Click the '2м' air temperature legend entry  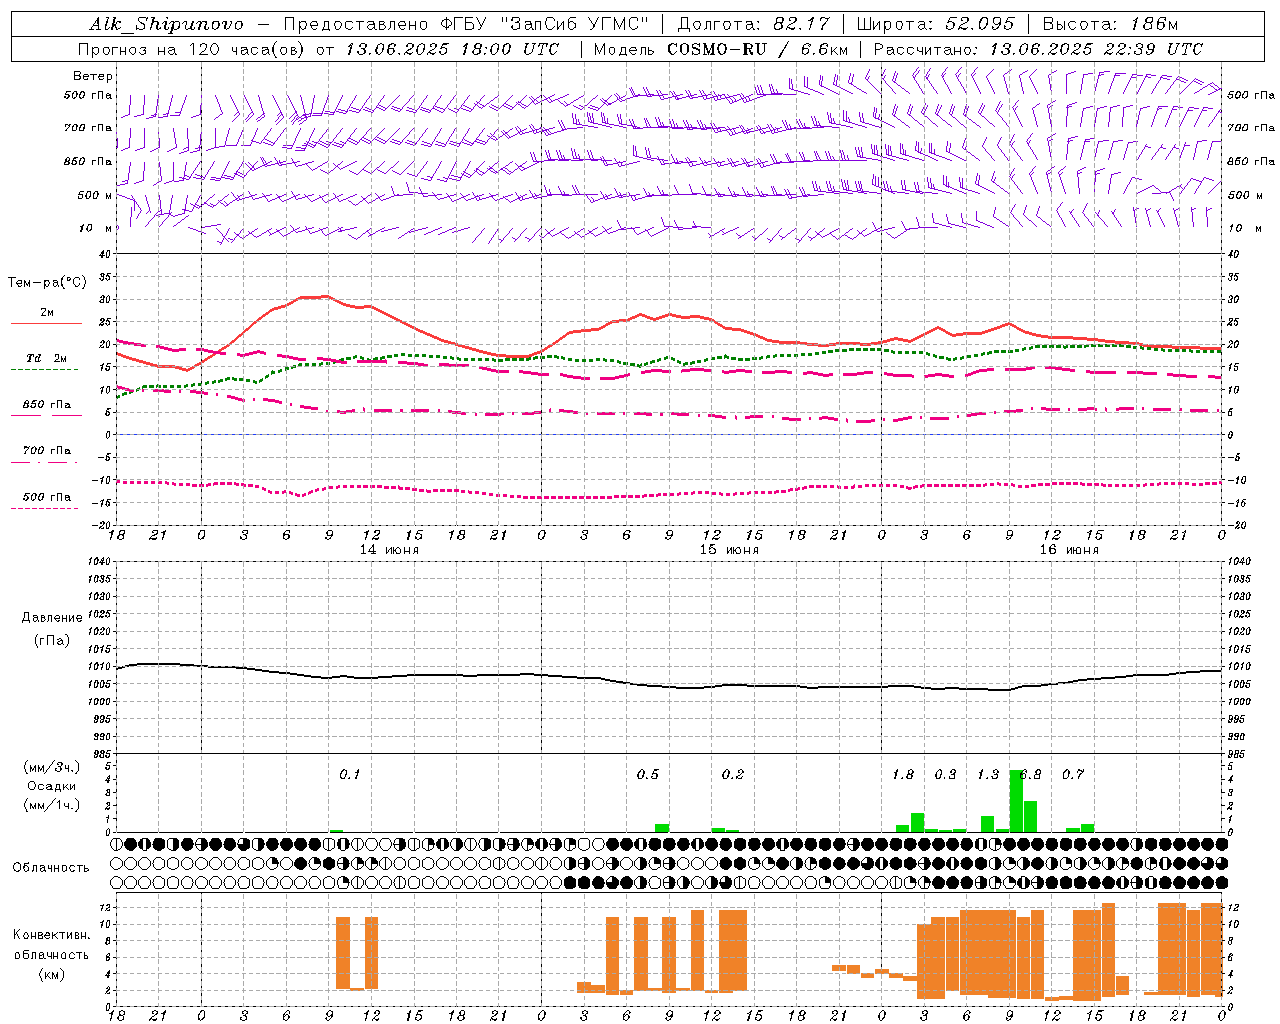pyautogui.click(x=47, y=313)
